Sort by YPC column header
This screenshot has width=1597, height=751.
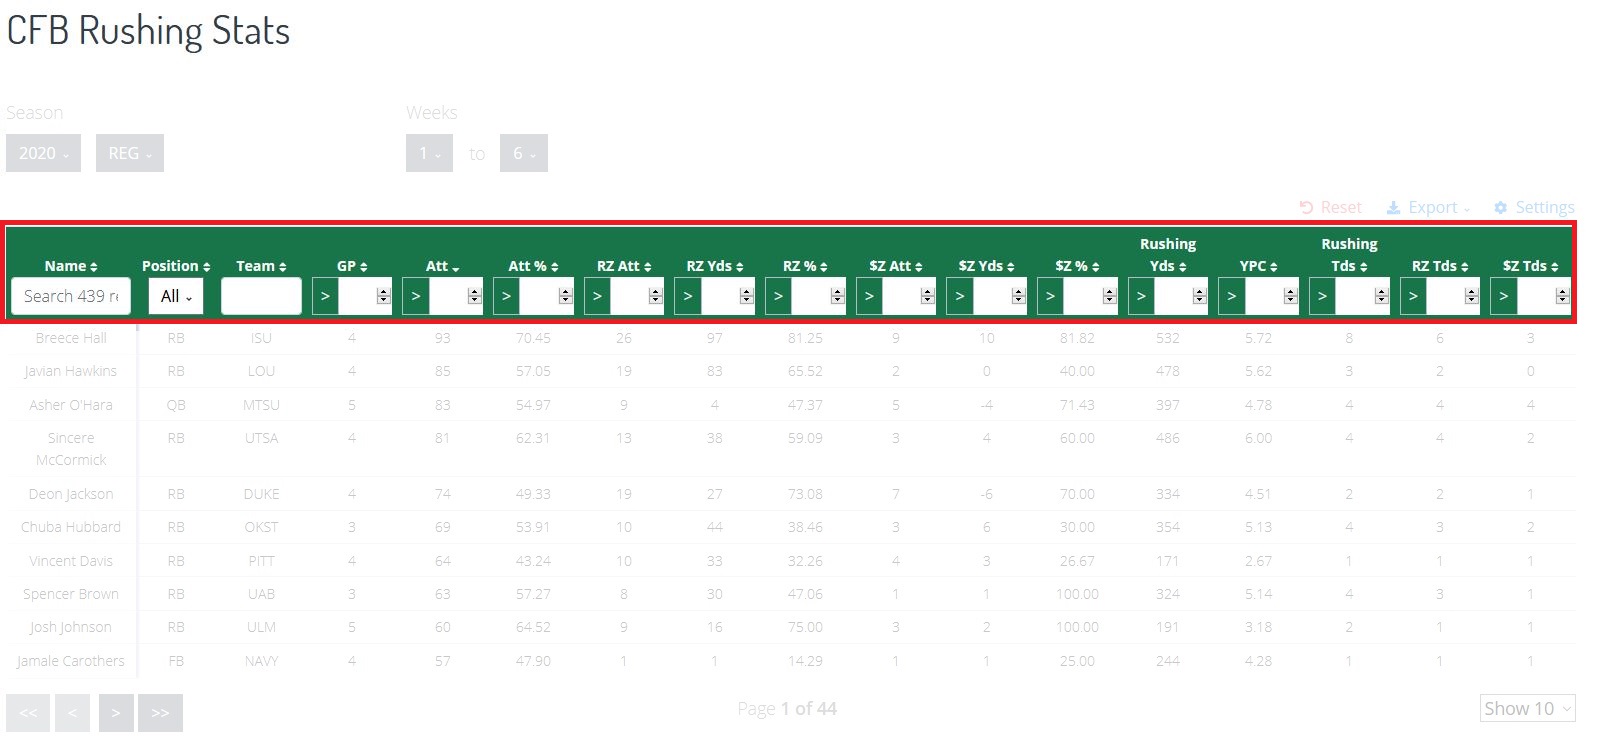(x=1258, y=266)
